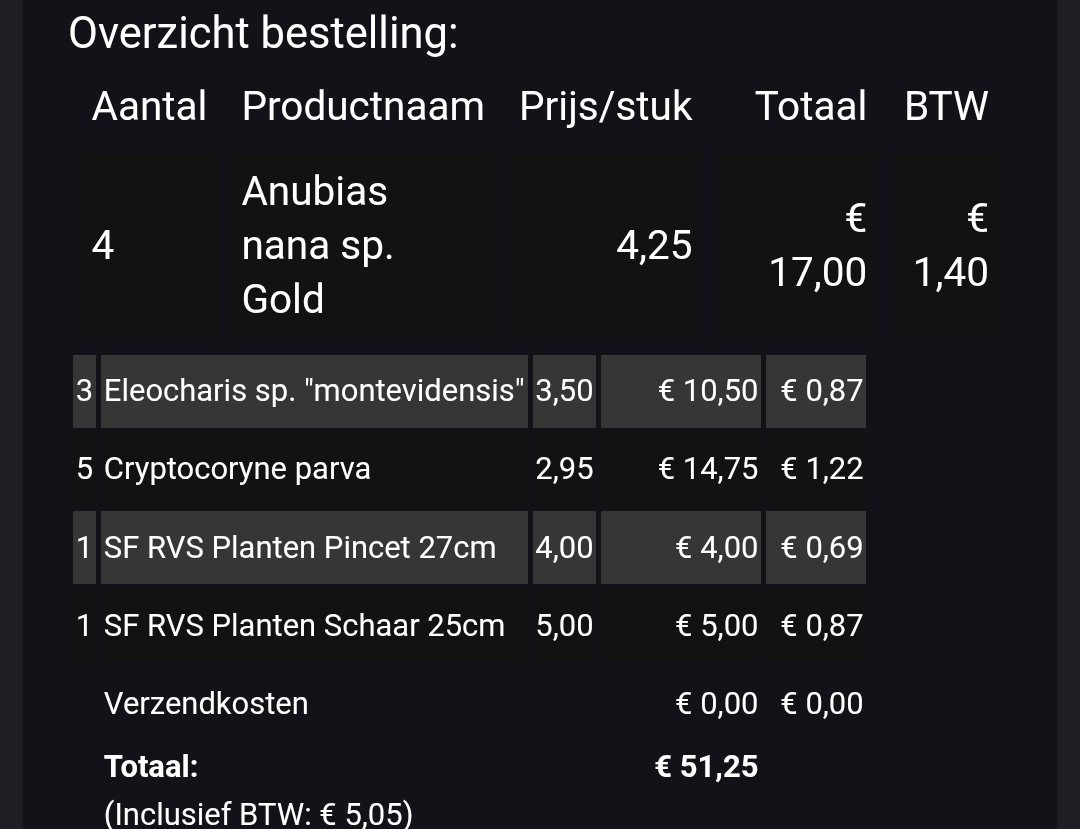Viewport: 1080px width, 829px height.
Task: Select the Eleocharis sp. "montevidensis" product name
Action: [314, 390]
